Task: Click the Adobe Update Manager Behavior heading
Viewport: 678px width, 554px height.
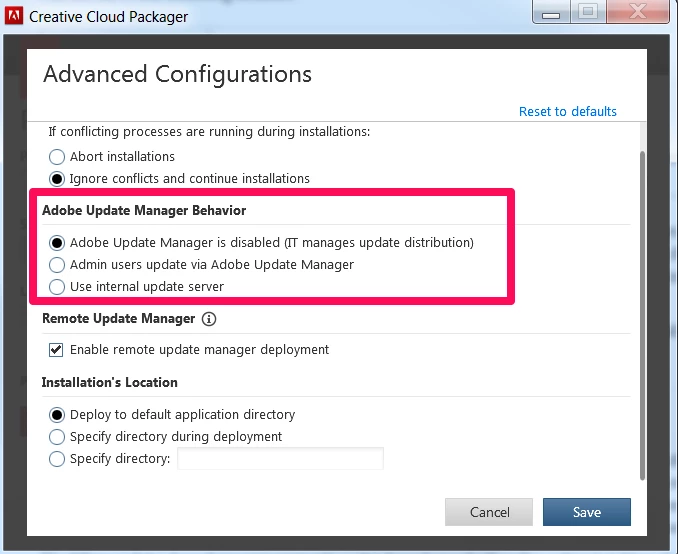Action: (x=144, y=211)
